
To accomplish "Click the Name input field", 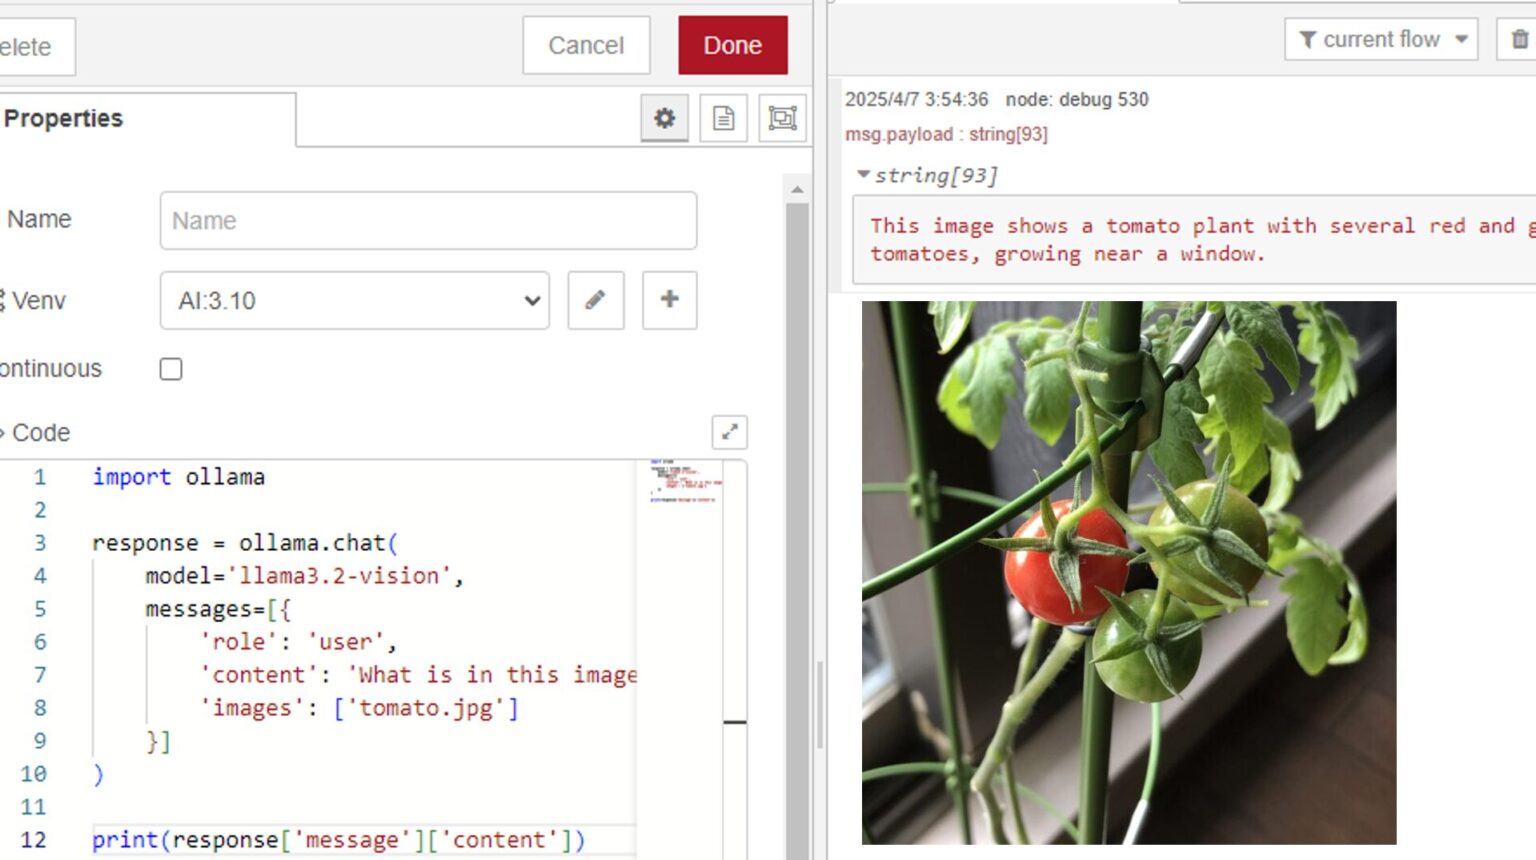I will (428, 220).
